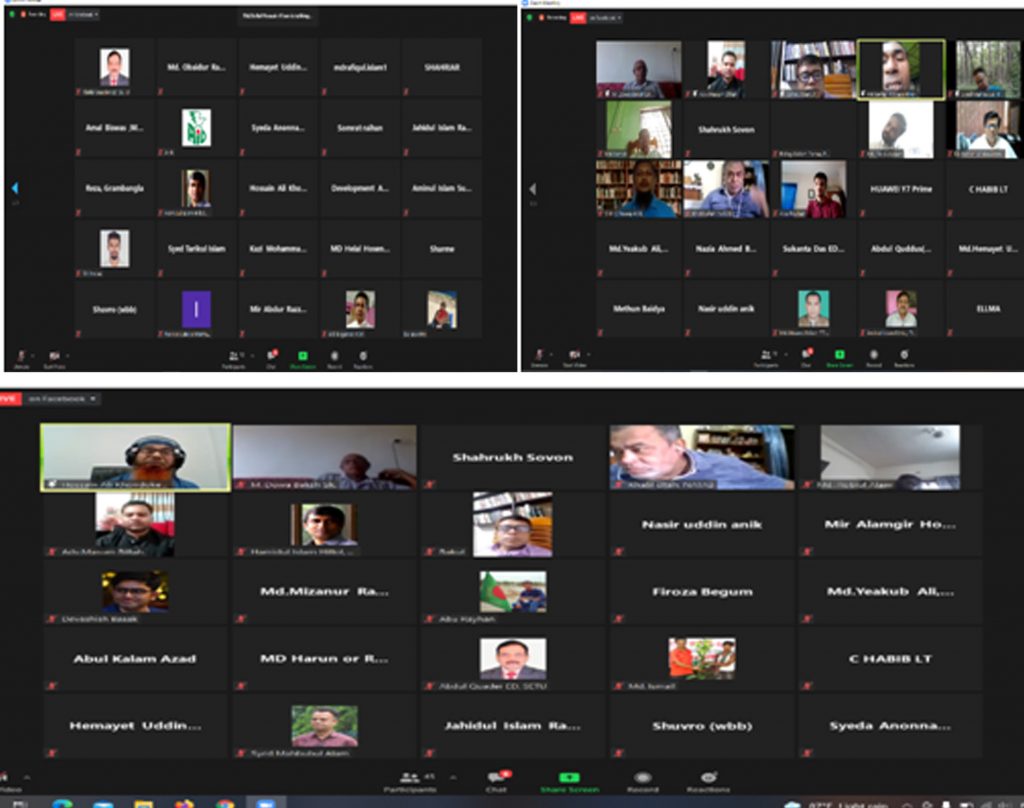
Task: Expand Participants arrow in top-right window
Action: coord(785,355)
